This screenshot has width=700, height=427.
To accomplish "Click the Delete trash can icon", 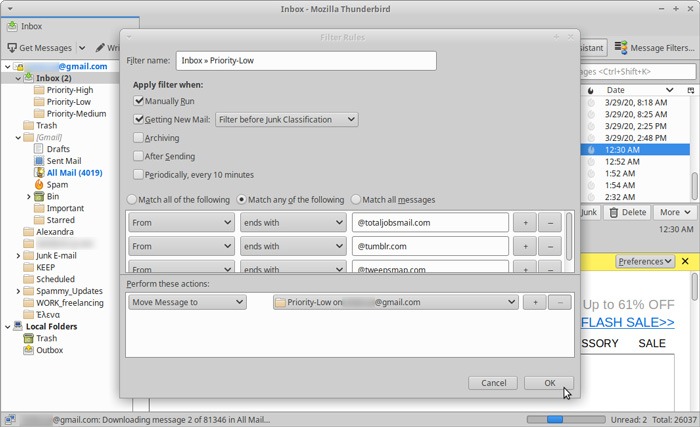I will (614, 212).
